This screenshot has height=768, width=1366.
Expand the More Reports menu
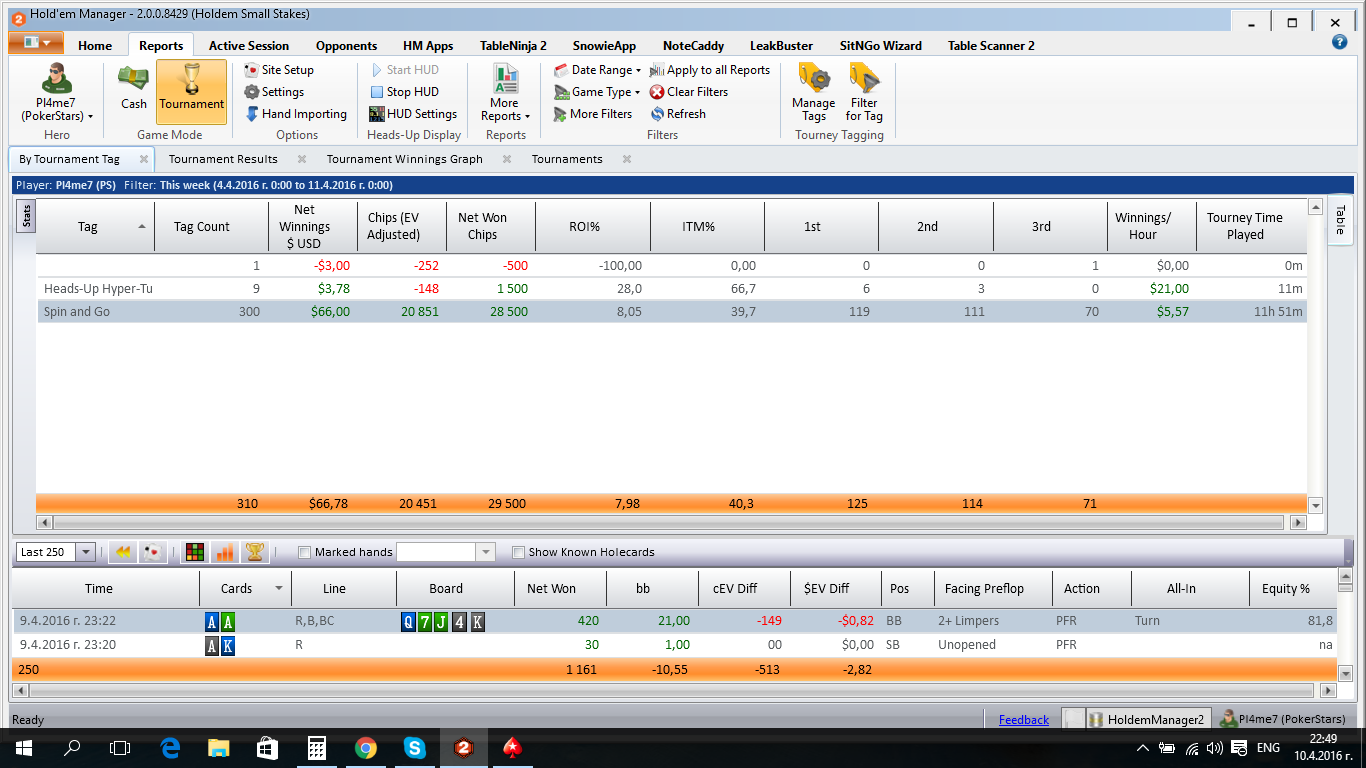point(505,92)
